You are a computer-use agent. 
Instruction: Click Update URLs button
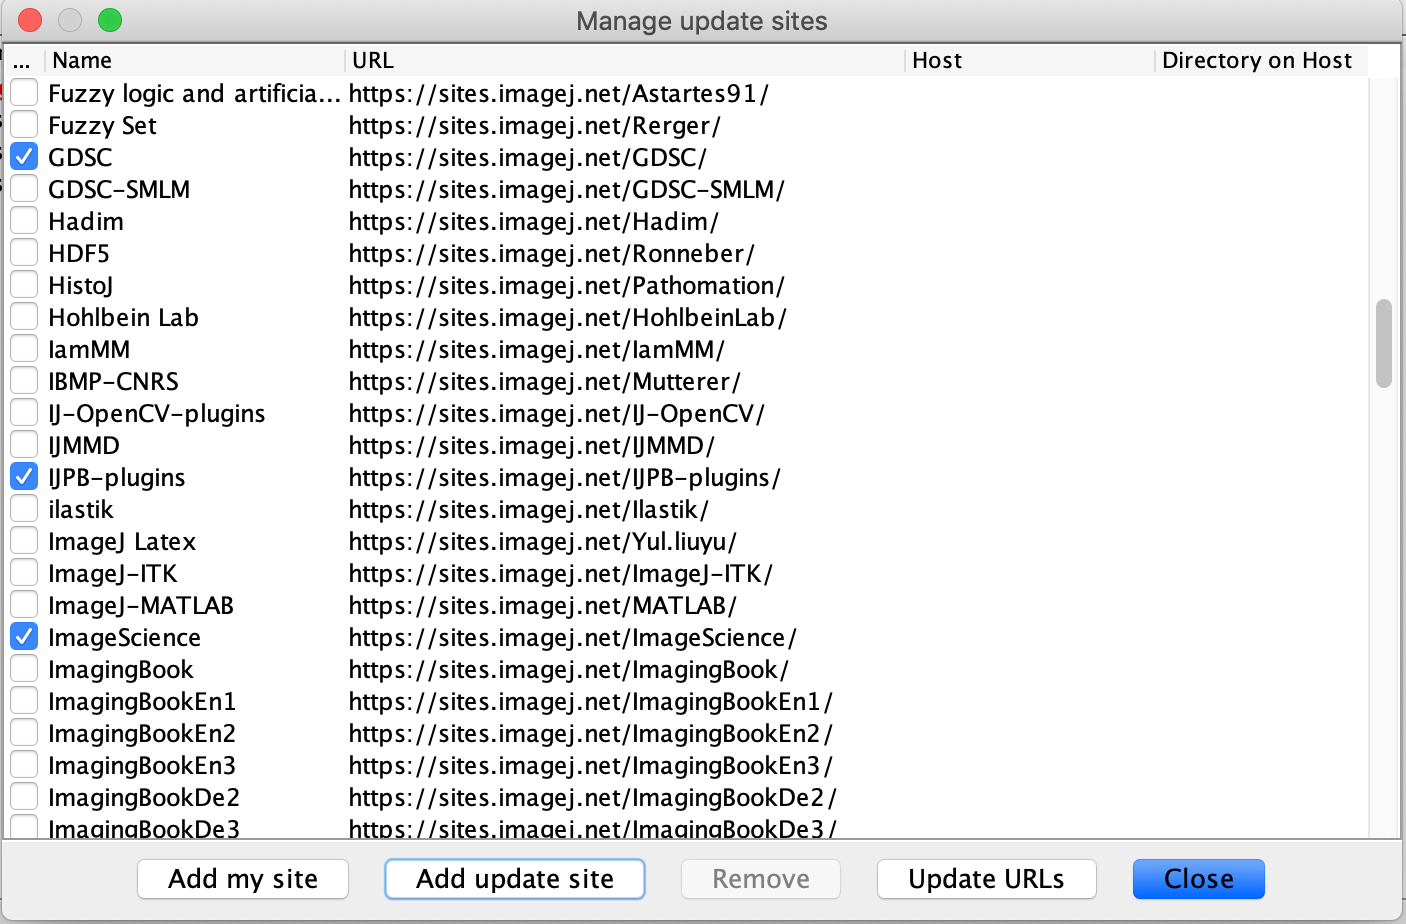click(x=987, y=879)
